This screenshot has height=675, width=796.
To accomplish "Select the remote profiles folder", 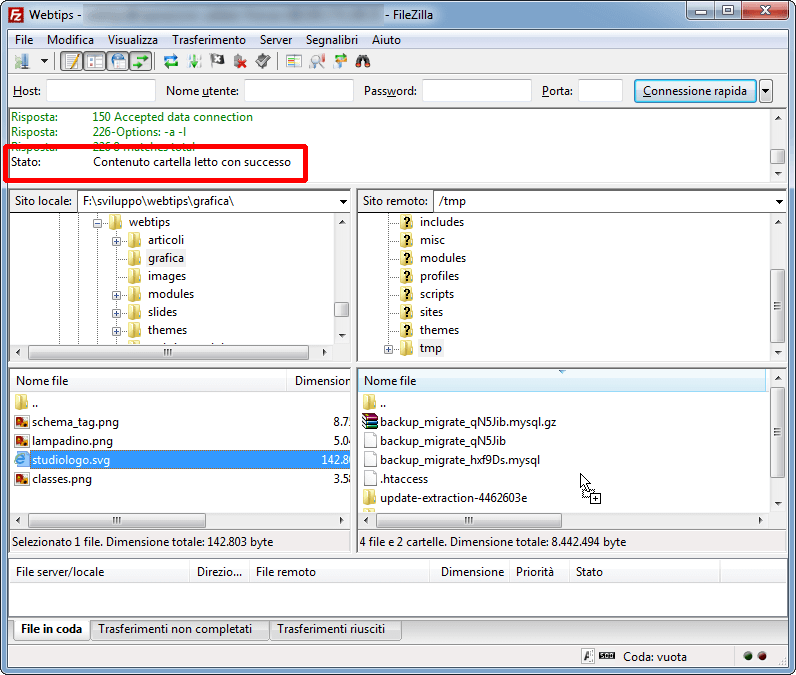I will click(439, 276).
